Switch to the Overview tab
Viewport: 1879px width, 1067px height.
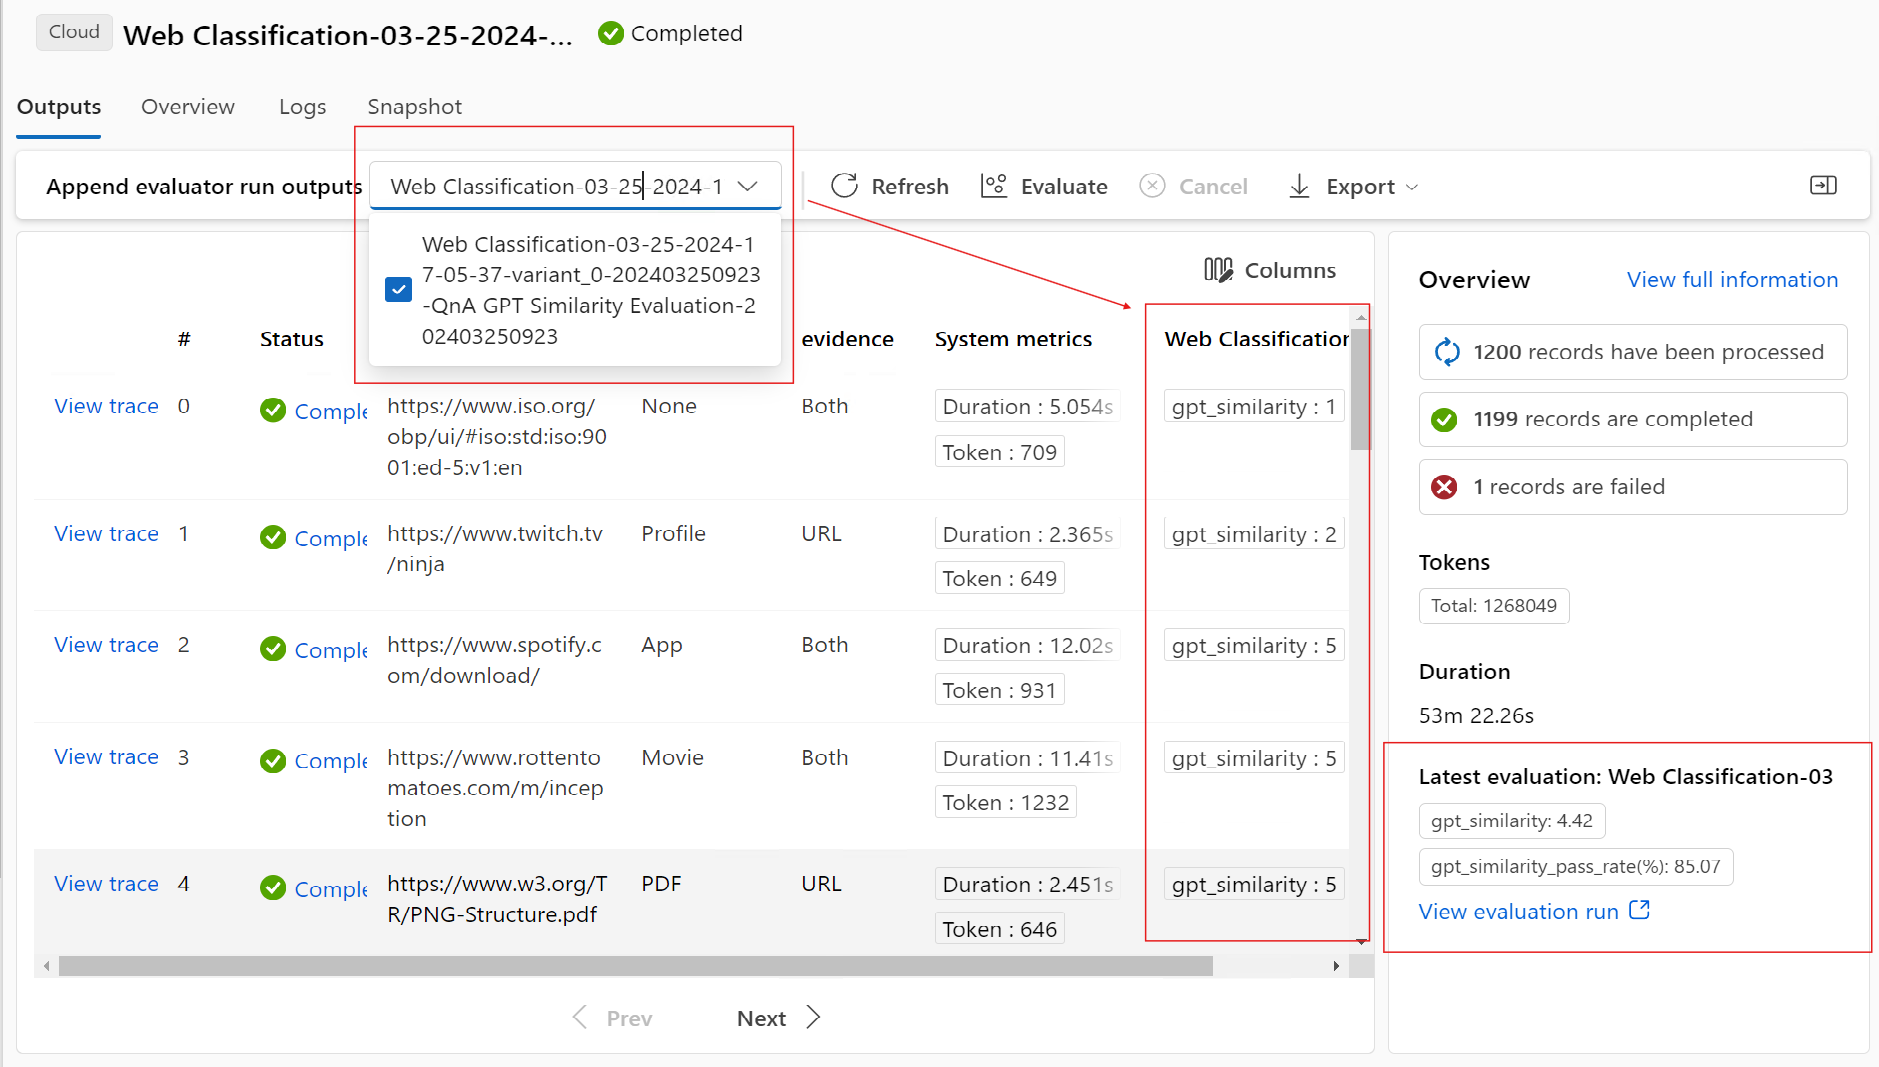coord(187,107)
